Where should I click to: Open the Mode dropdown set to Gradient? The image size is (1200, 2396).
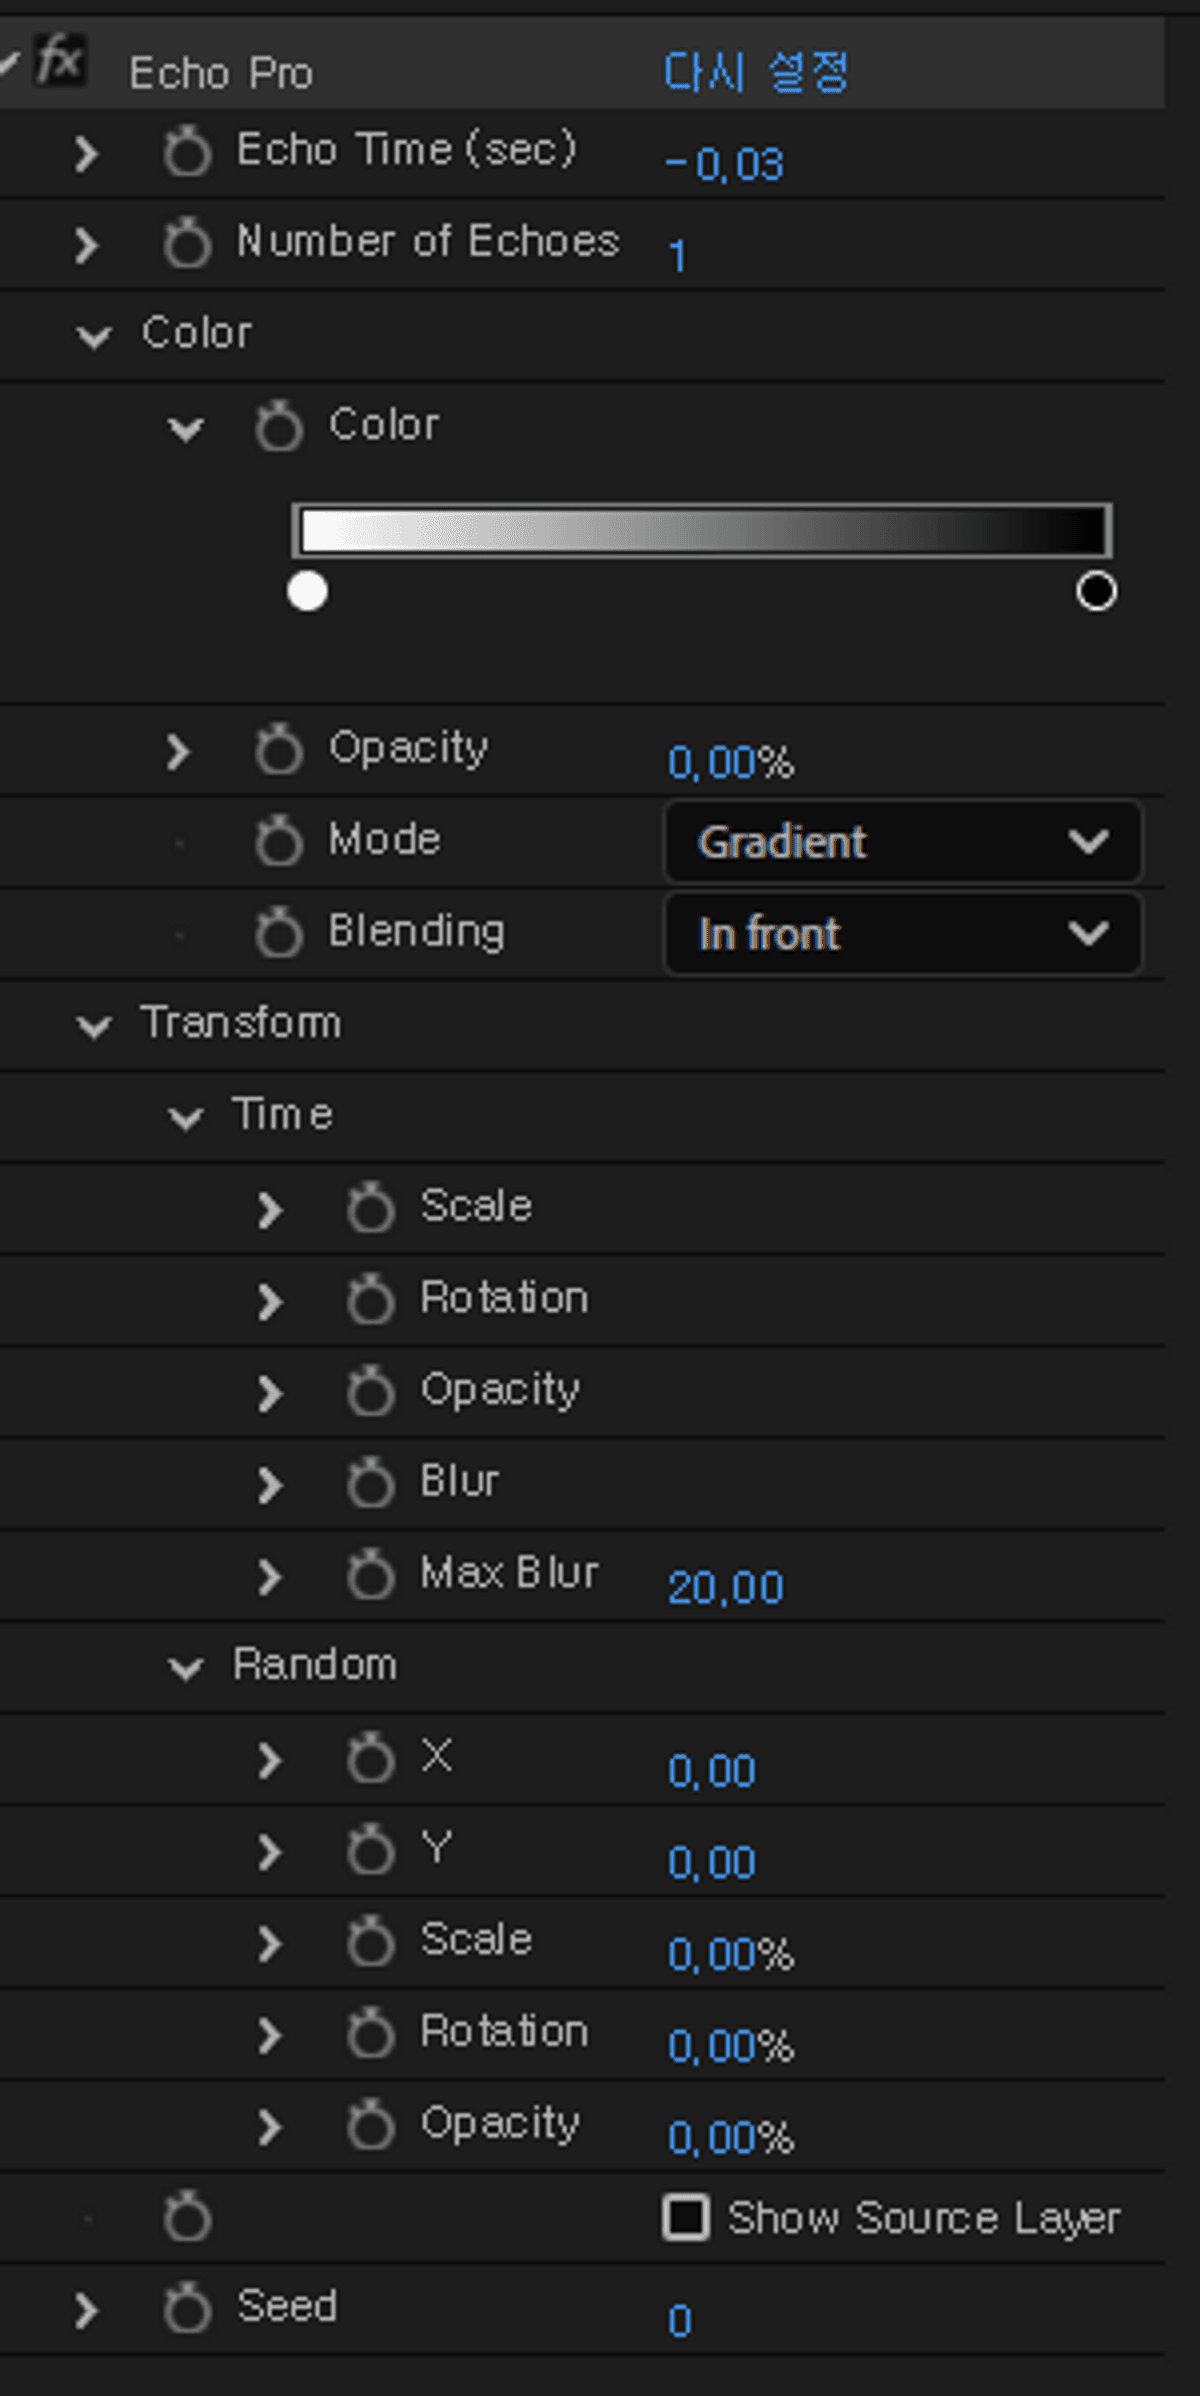[902, 842]
